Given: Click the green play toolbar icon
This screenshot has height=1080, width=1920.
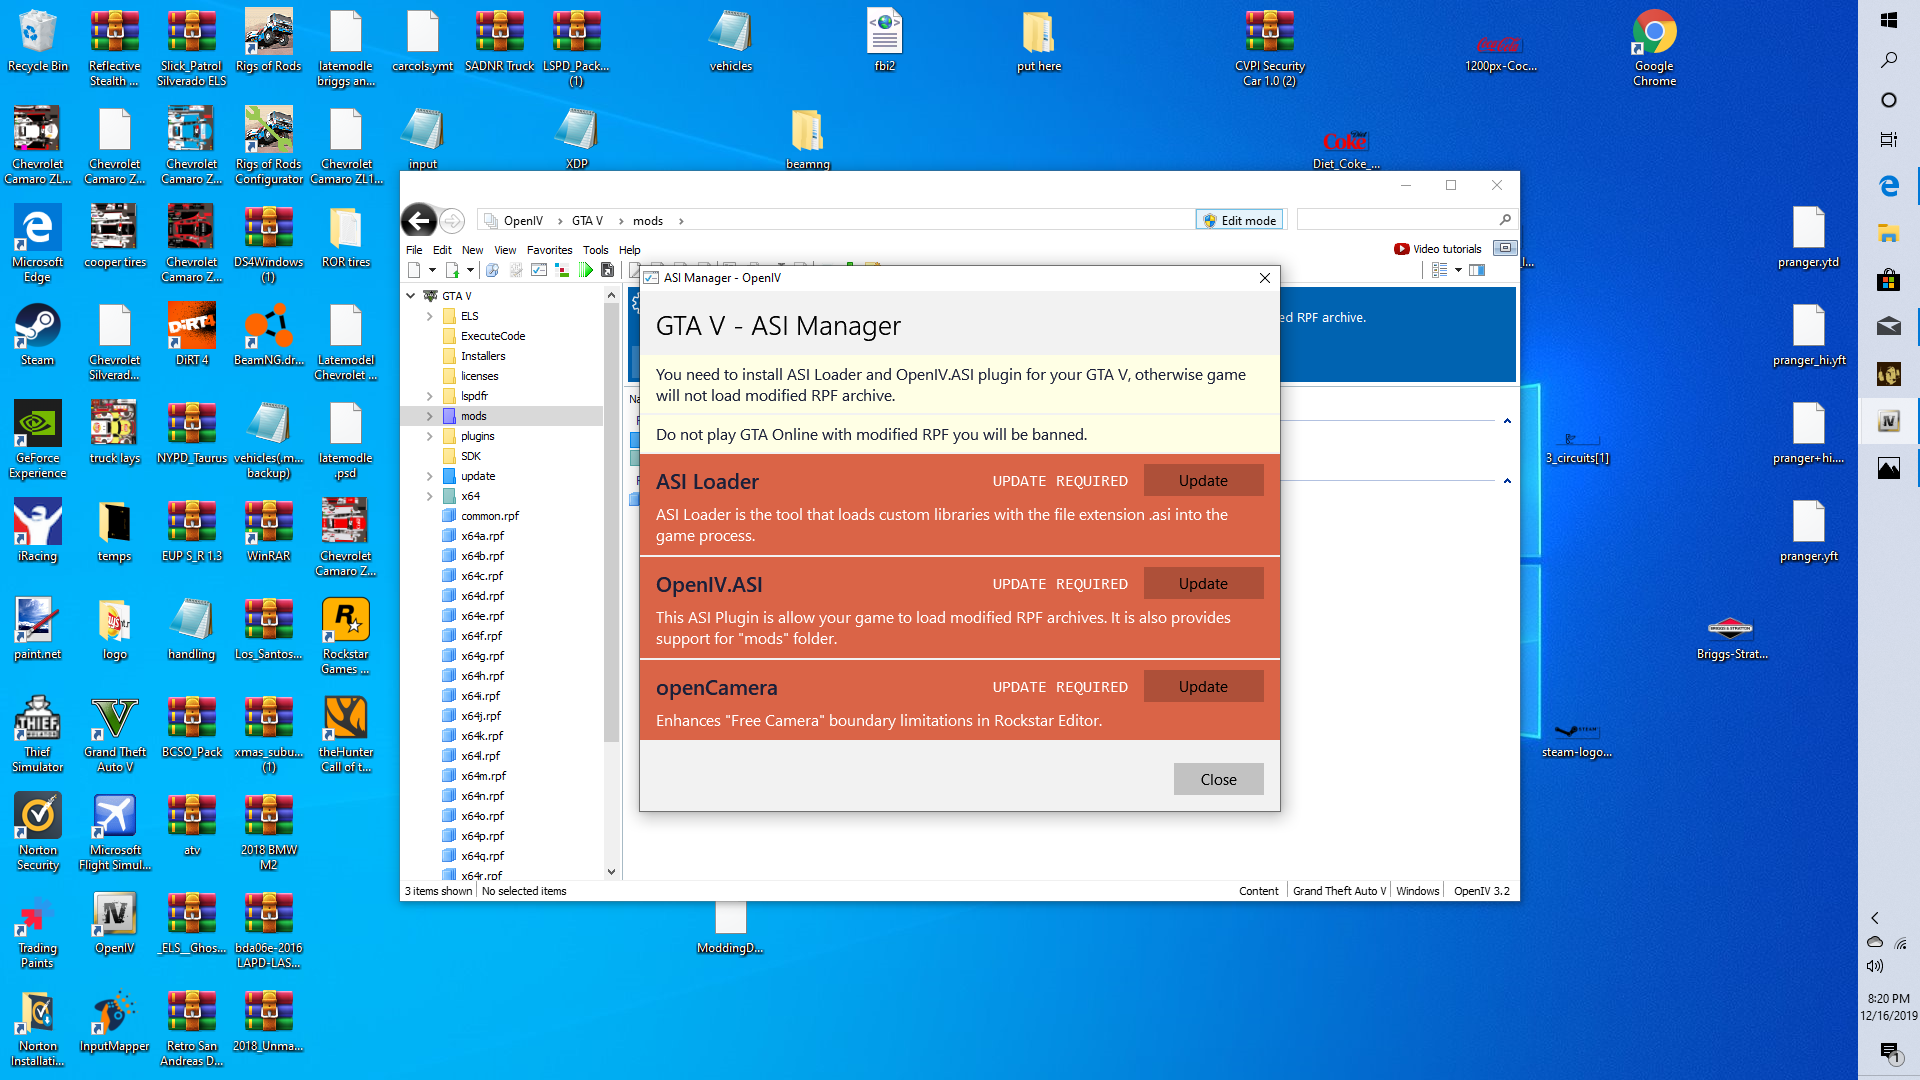Looking at the screenshot, I should pos(586,270).
